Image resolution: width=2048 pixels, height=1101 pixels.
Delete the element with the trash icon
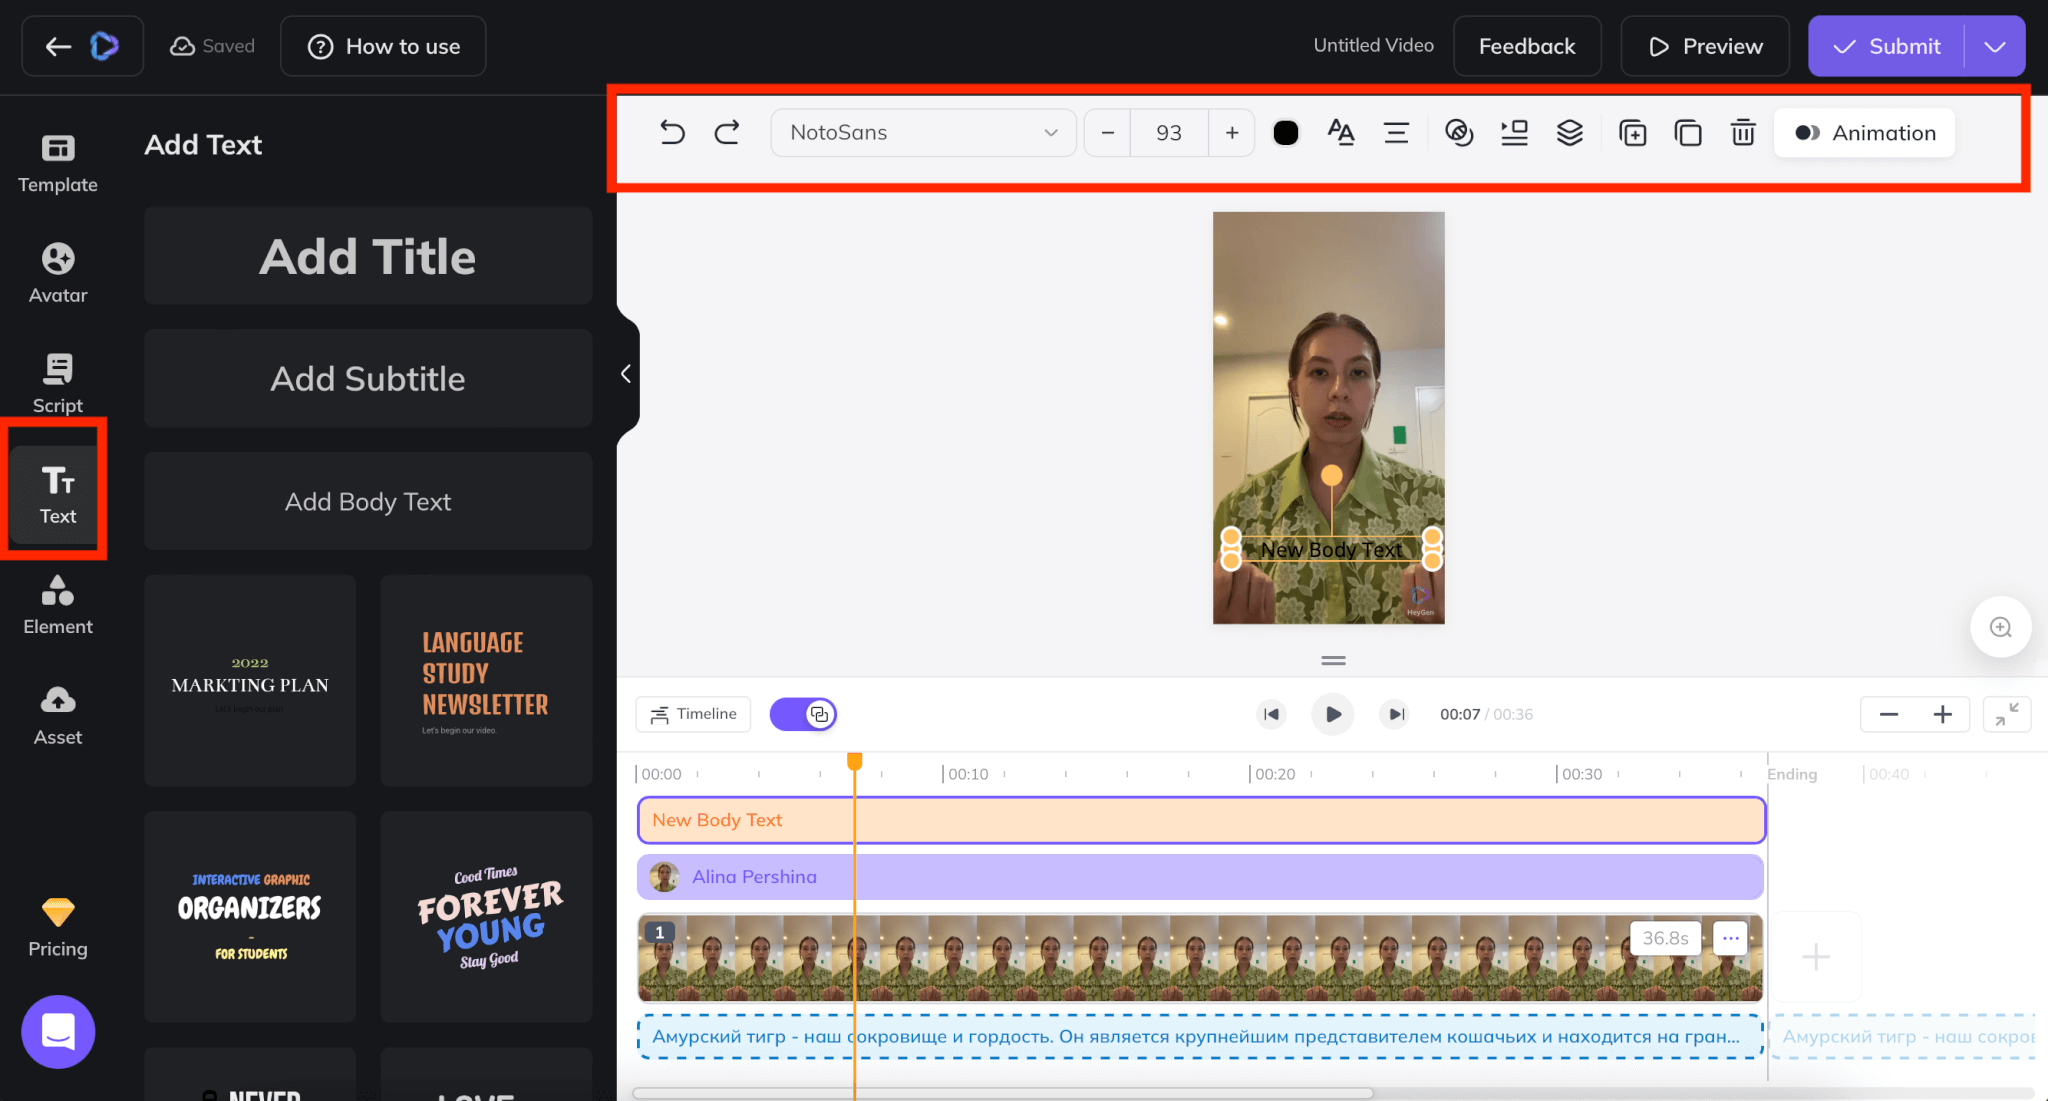(1743, 132)
